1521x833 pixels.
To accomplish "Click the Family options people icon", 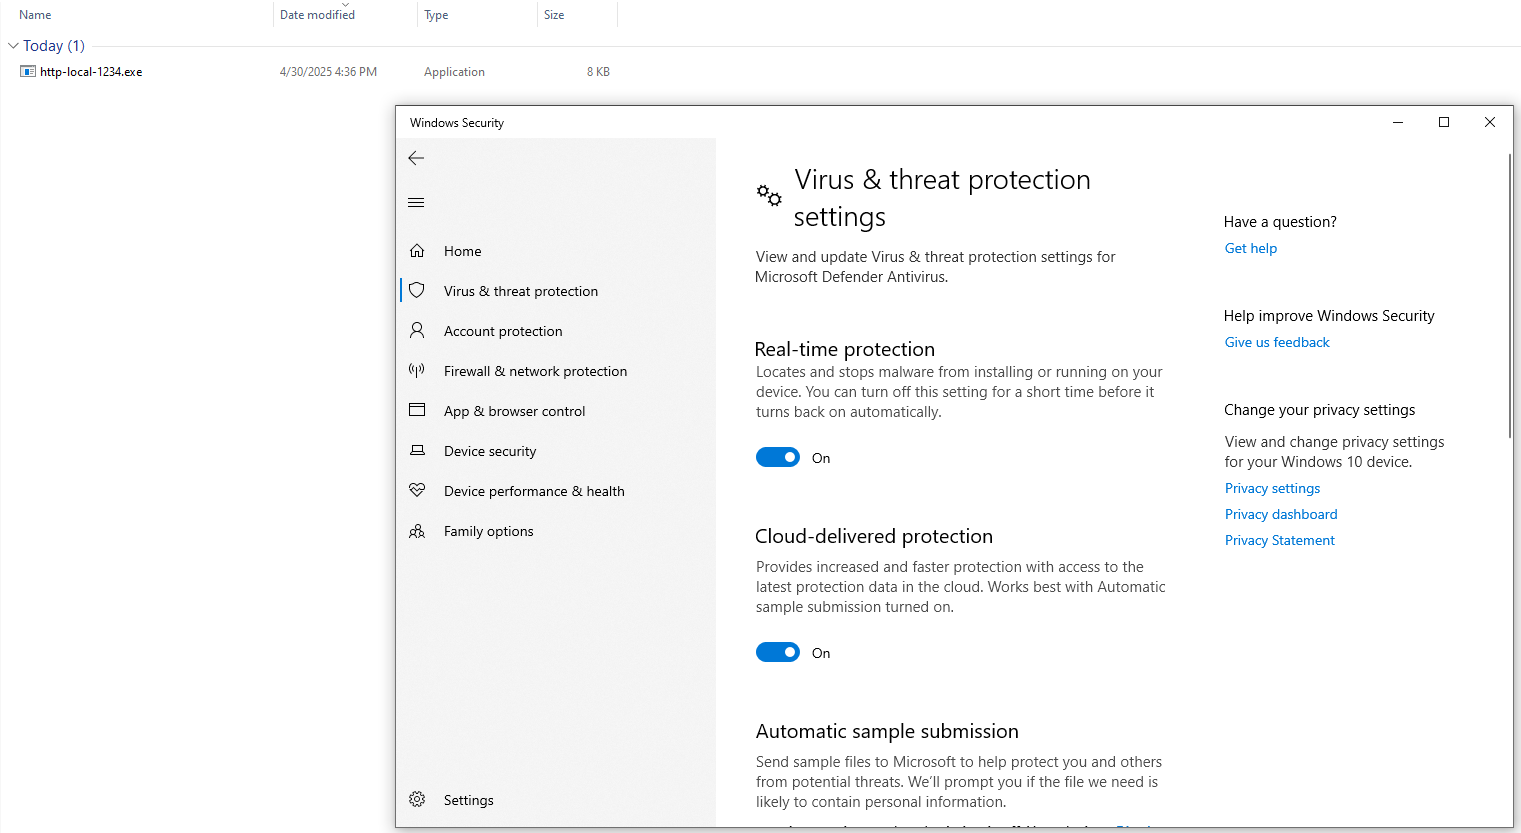I will click(x=417, y=531).
